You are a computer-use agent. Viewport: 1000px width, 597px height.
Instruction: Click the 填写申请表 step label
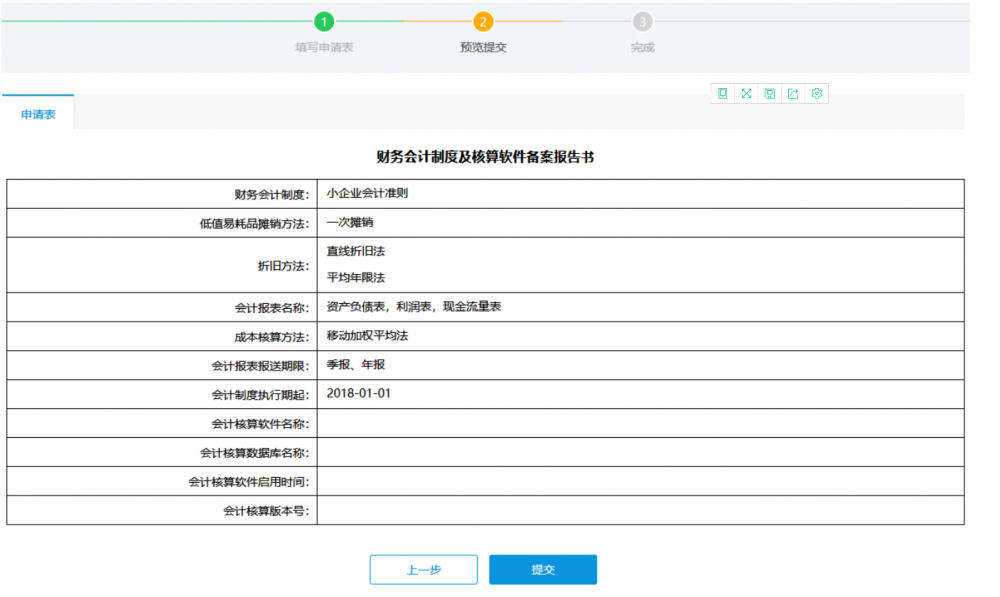click(324, 47)
